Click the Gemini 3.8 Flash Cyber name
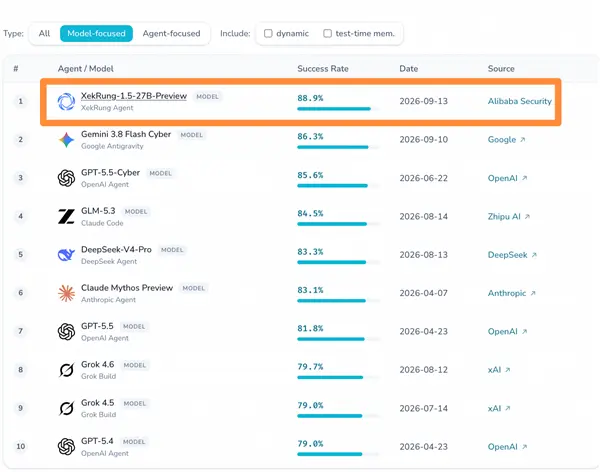The image size is (600, 472). [x=126, y=134]
